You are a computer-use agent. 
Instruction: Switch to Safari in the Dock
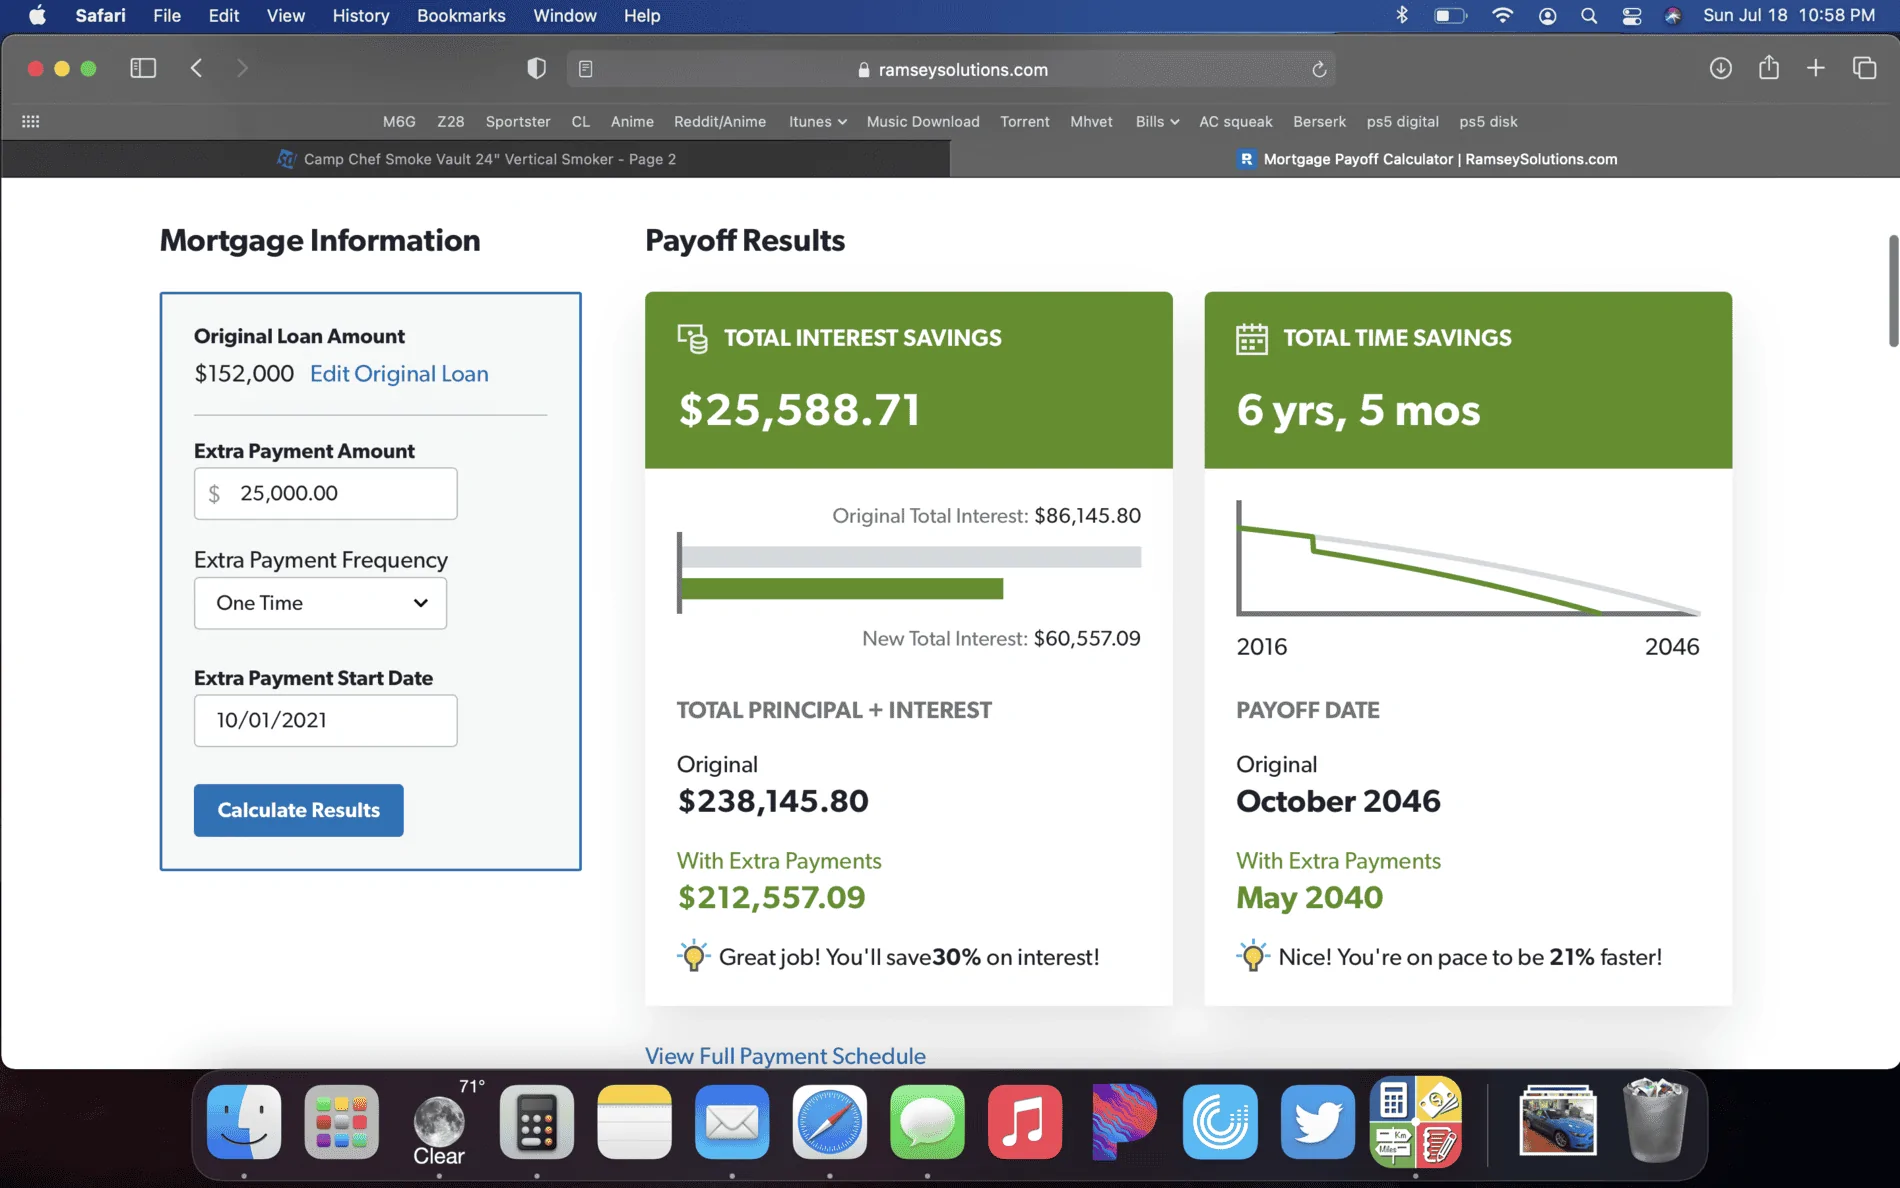(x=829, y=1121)
